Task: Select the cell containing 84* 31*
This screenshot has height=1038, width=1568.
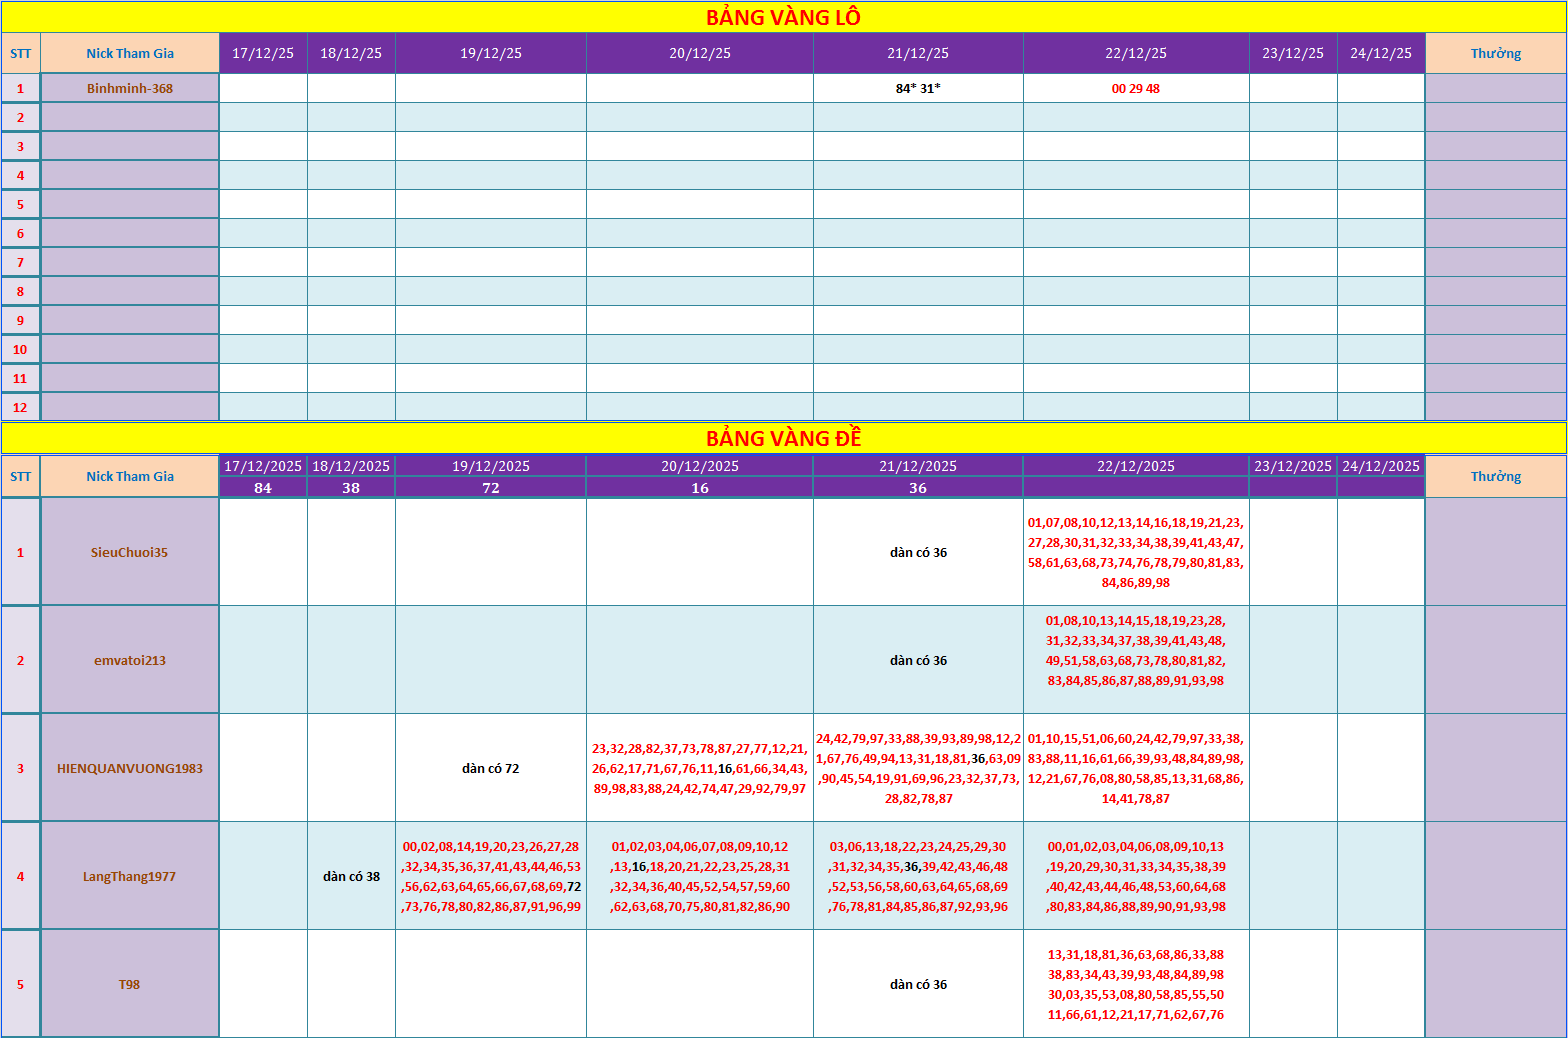Action: click(x=918, y=88)
